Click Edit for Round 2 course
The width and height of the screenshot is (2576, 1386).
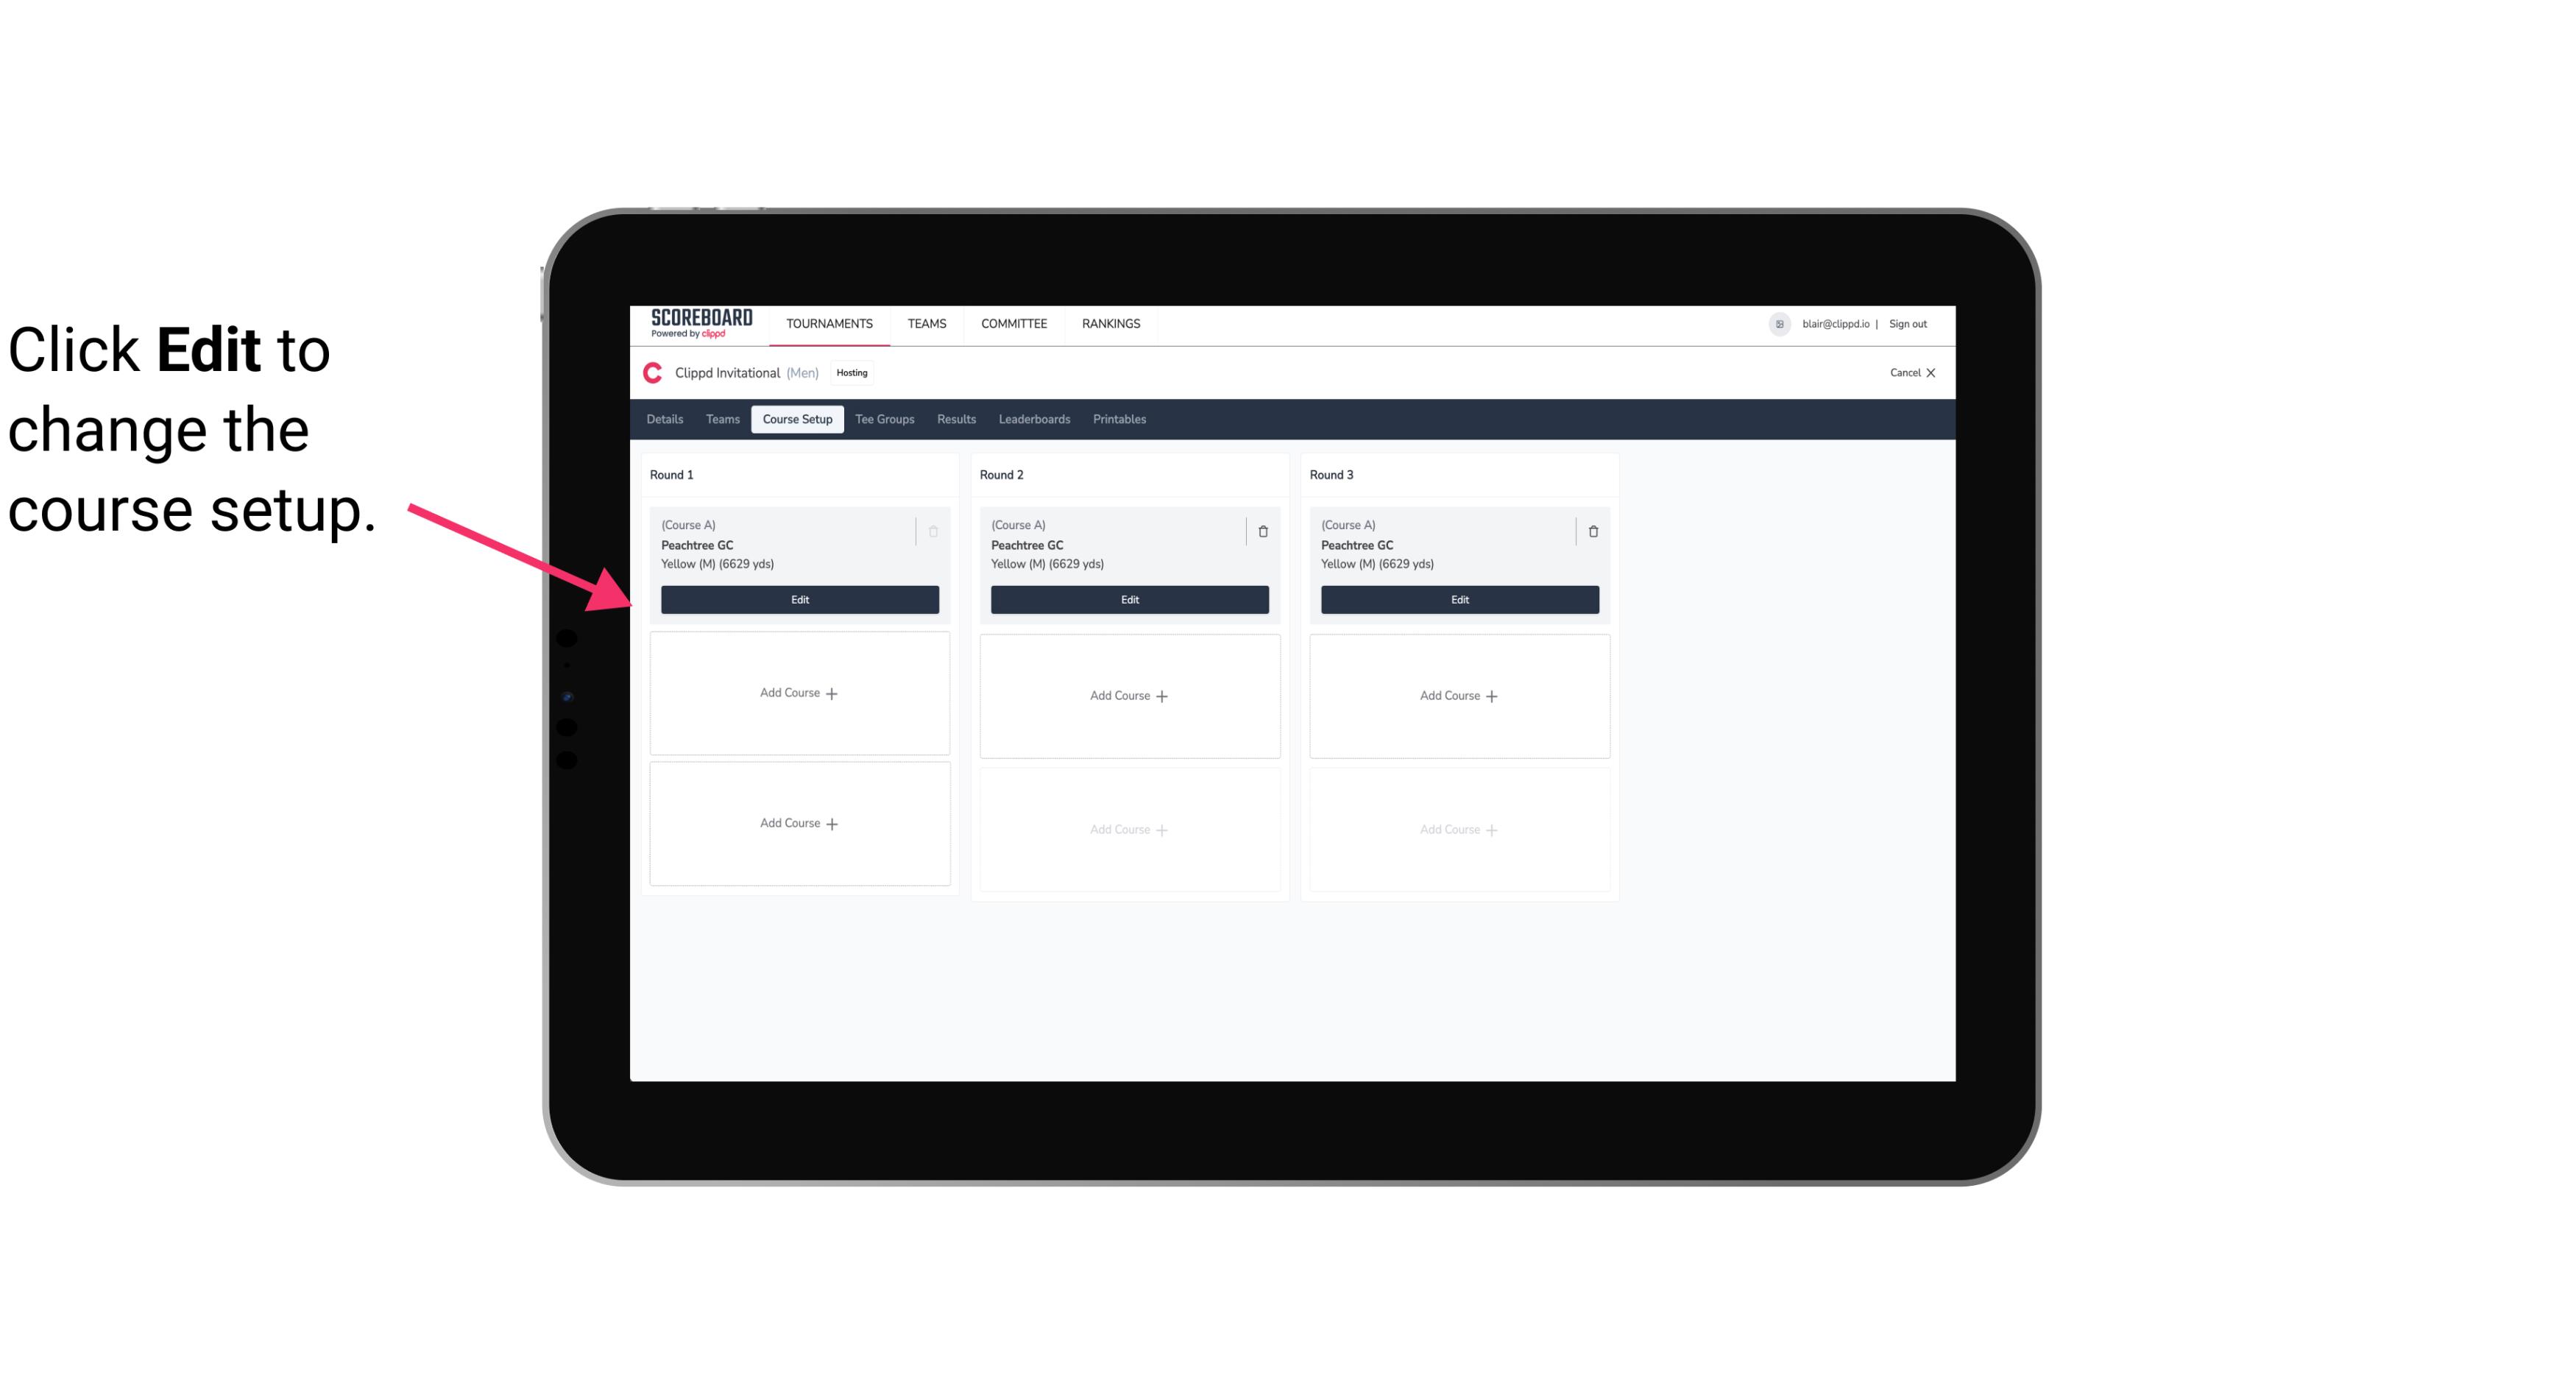click(x=1129, y=598)
